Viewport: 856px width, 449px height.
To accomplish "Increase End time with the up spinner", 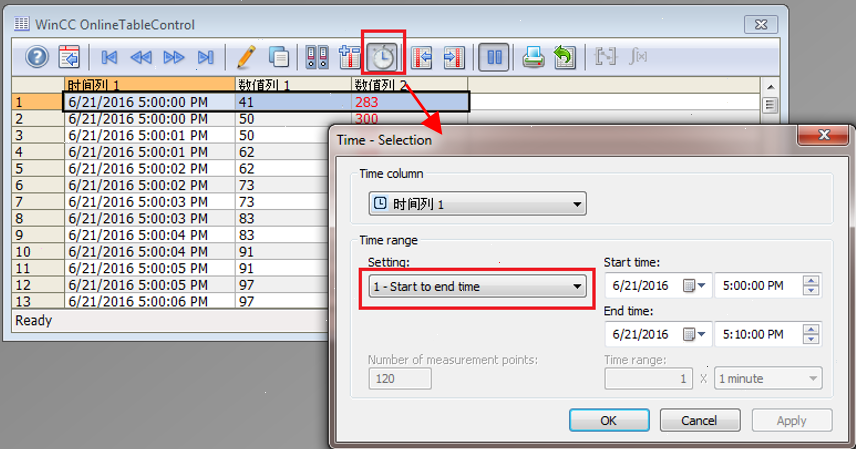I will pyautogui.click(x=811, y=329).
